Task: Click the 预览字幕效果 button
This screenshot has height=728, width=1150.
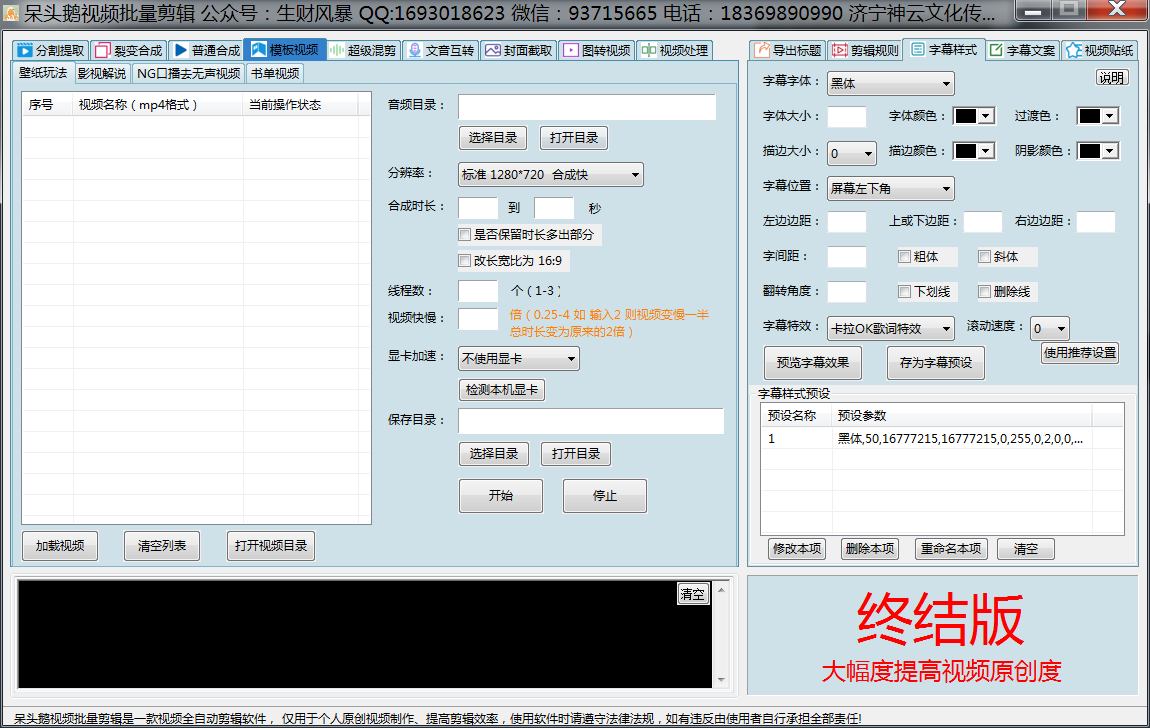Action: pyautogui.click(x=813, y=363)
